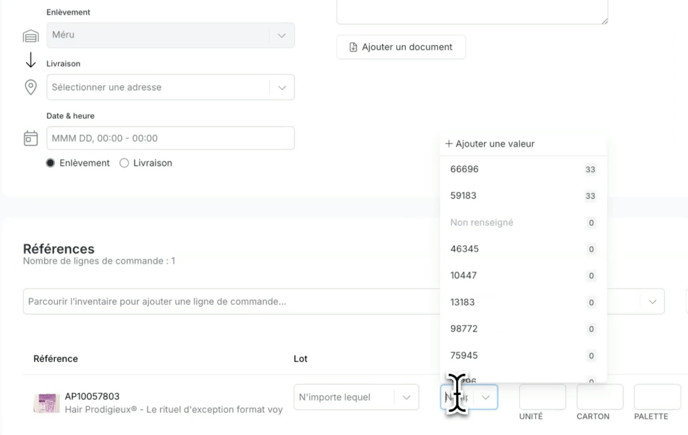Click the Hair Prodigieux product thumbnail
The image size is (688, 435).
pos(46,403)
